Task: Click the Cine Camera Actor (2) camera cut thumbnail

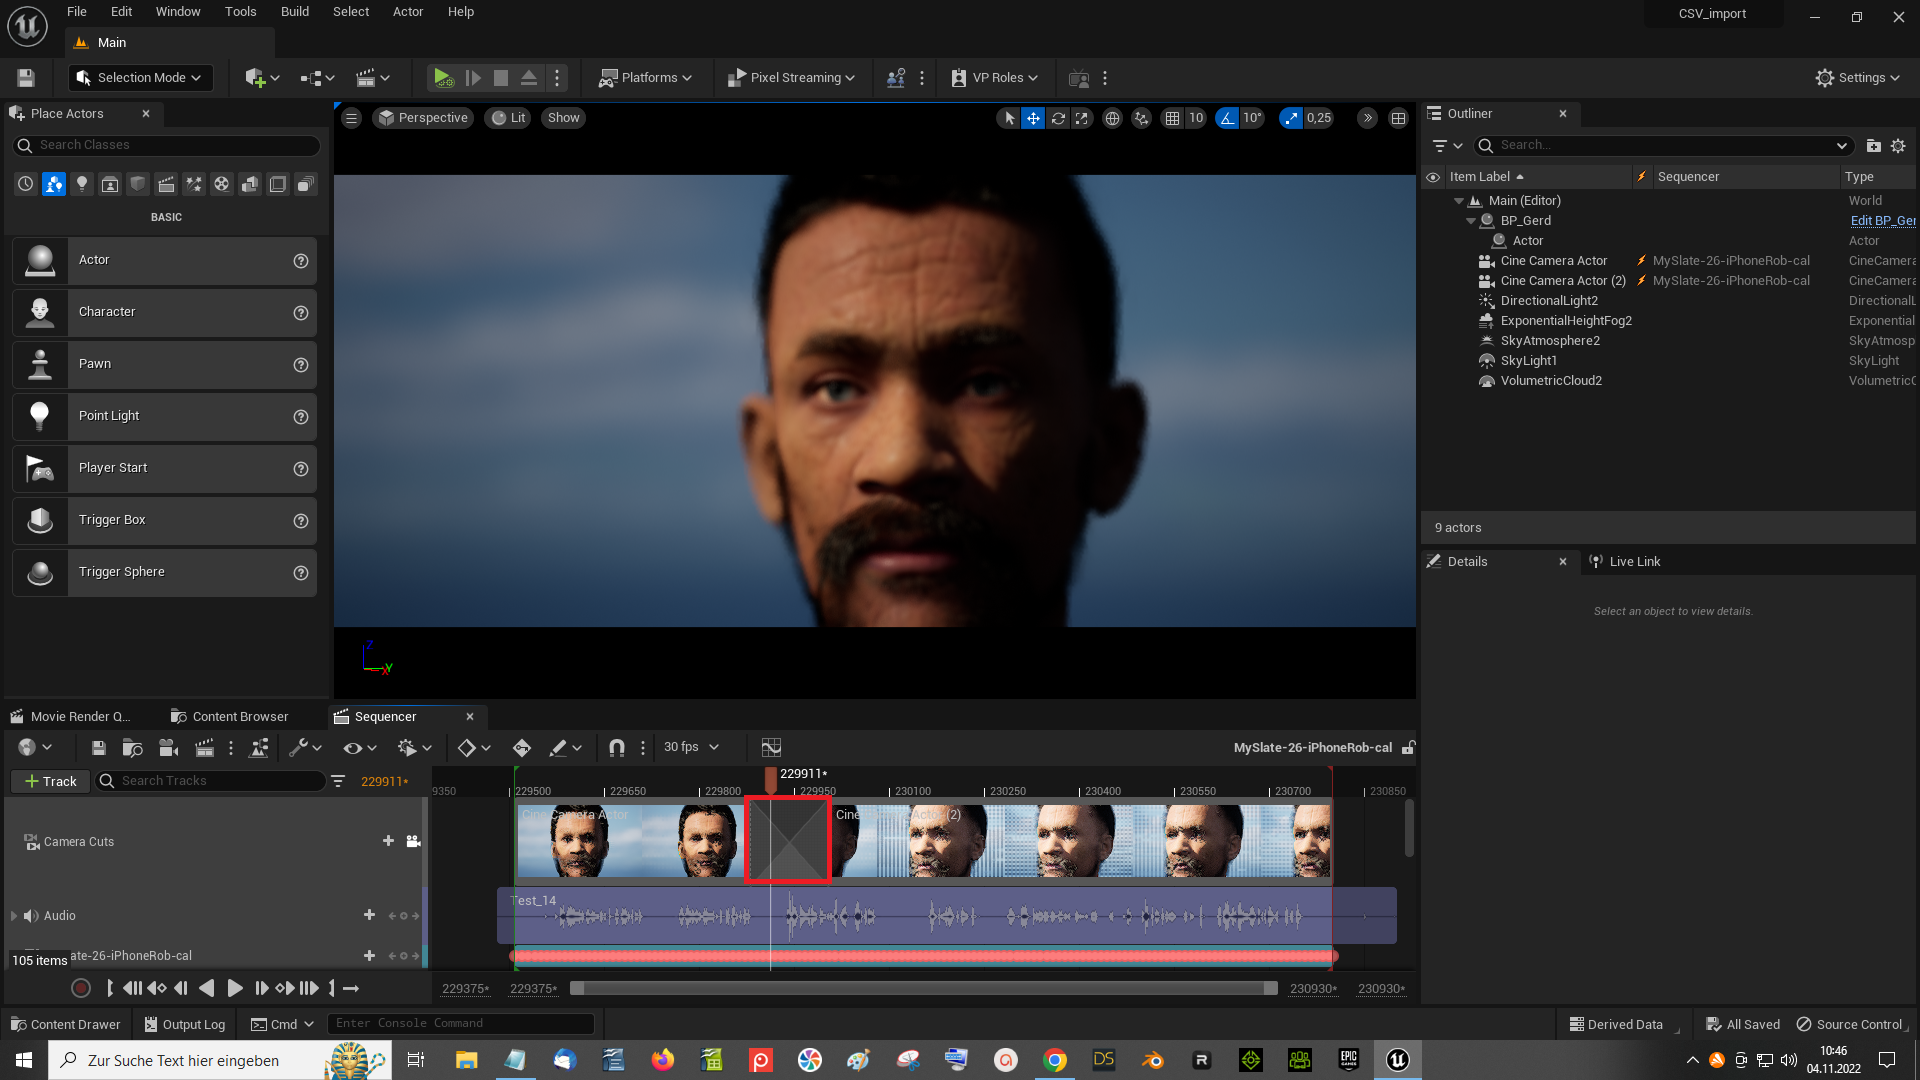Action: pos(1082,842)
